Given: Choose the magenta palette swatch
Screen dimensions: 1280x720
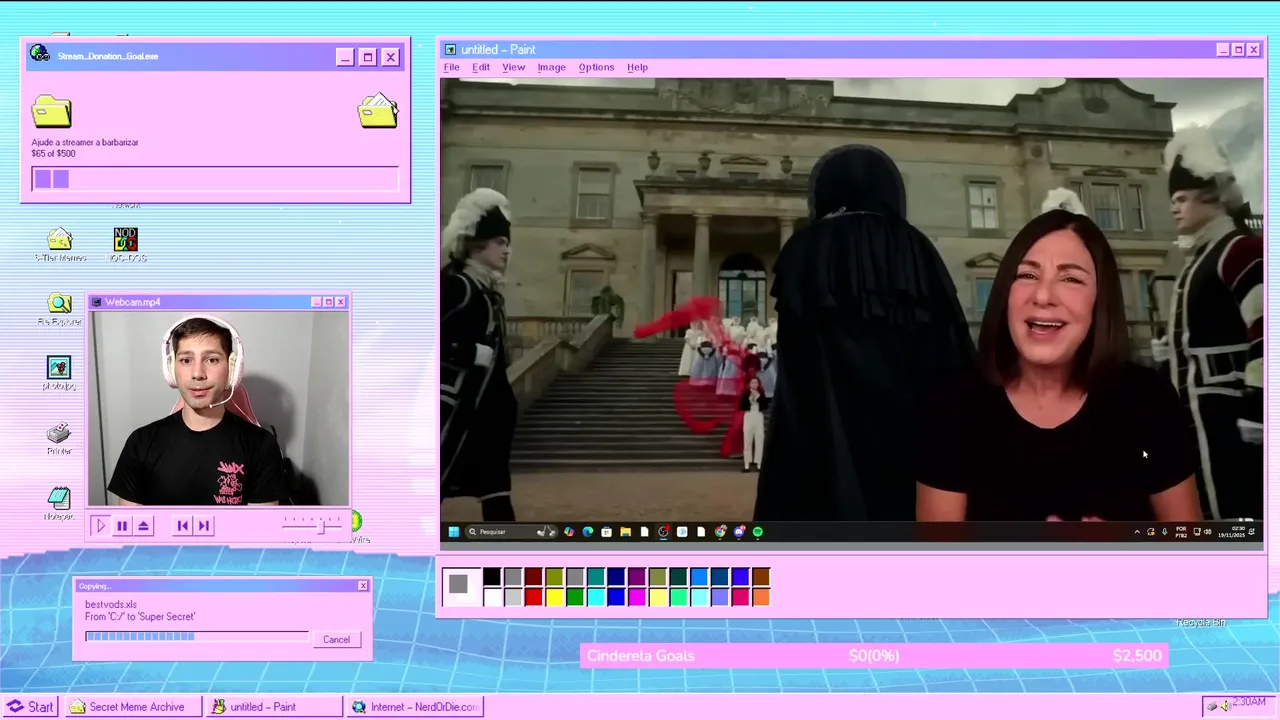Looking at the screenshot, I should [637, 597].
